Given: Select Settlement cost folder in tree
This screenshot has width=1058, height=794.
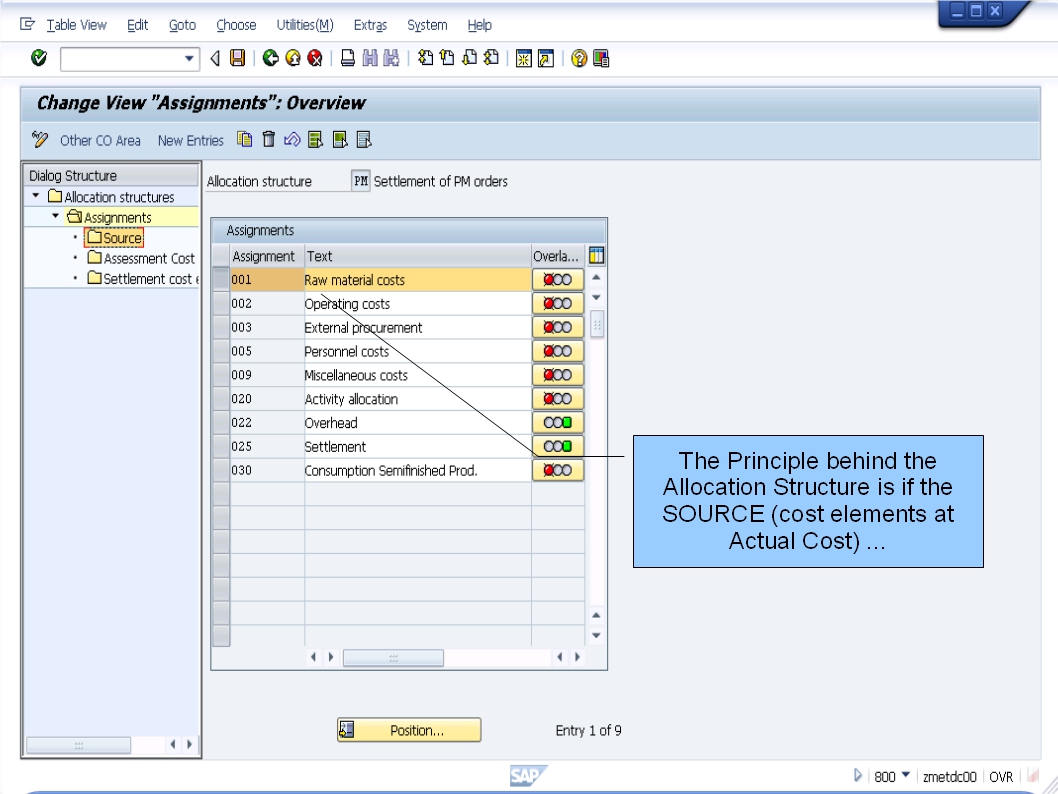Looking at the screenshot, I should point(143,279).
